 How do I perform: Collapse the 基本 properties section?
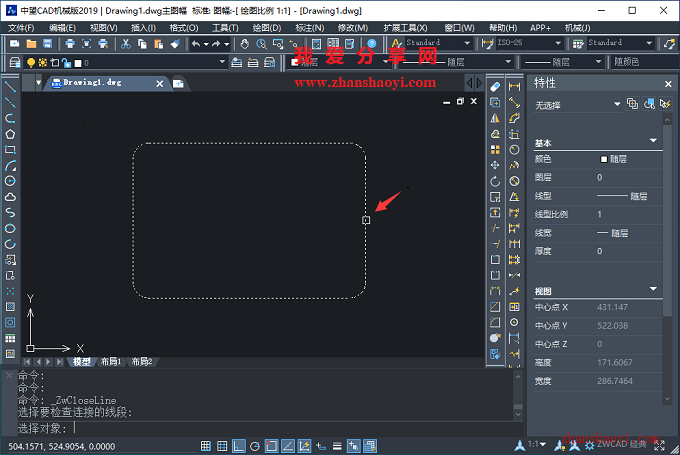(653, 141)
